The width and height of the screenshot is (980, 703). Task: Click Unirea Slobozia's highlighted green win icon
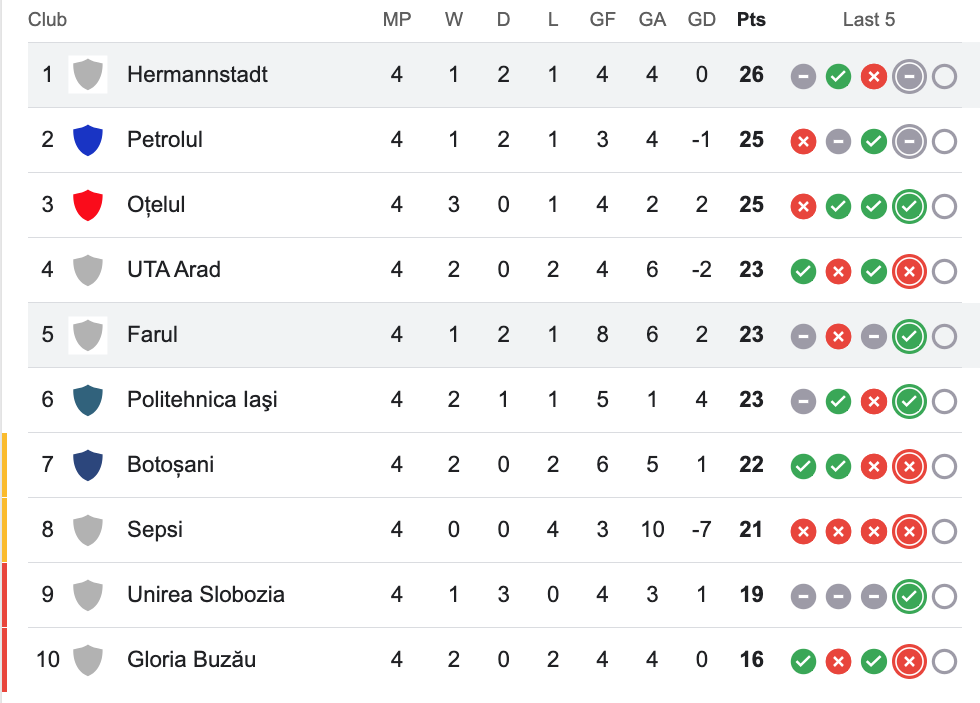coord(909,596)
